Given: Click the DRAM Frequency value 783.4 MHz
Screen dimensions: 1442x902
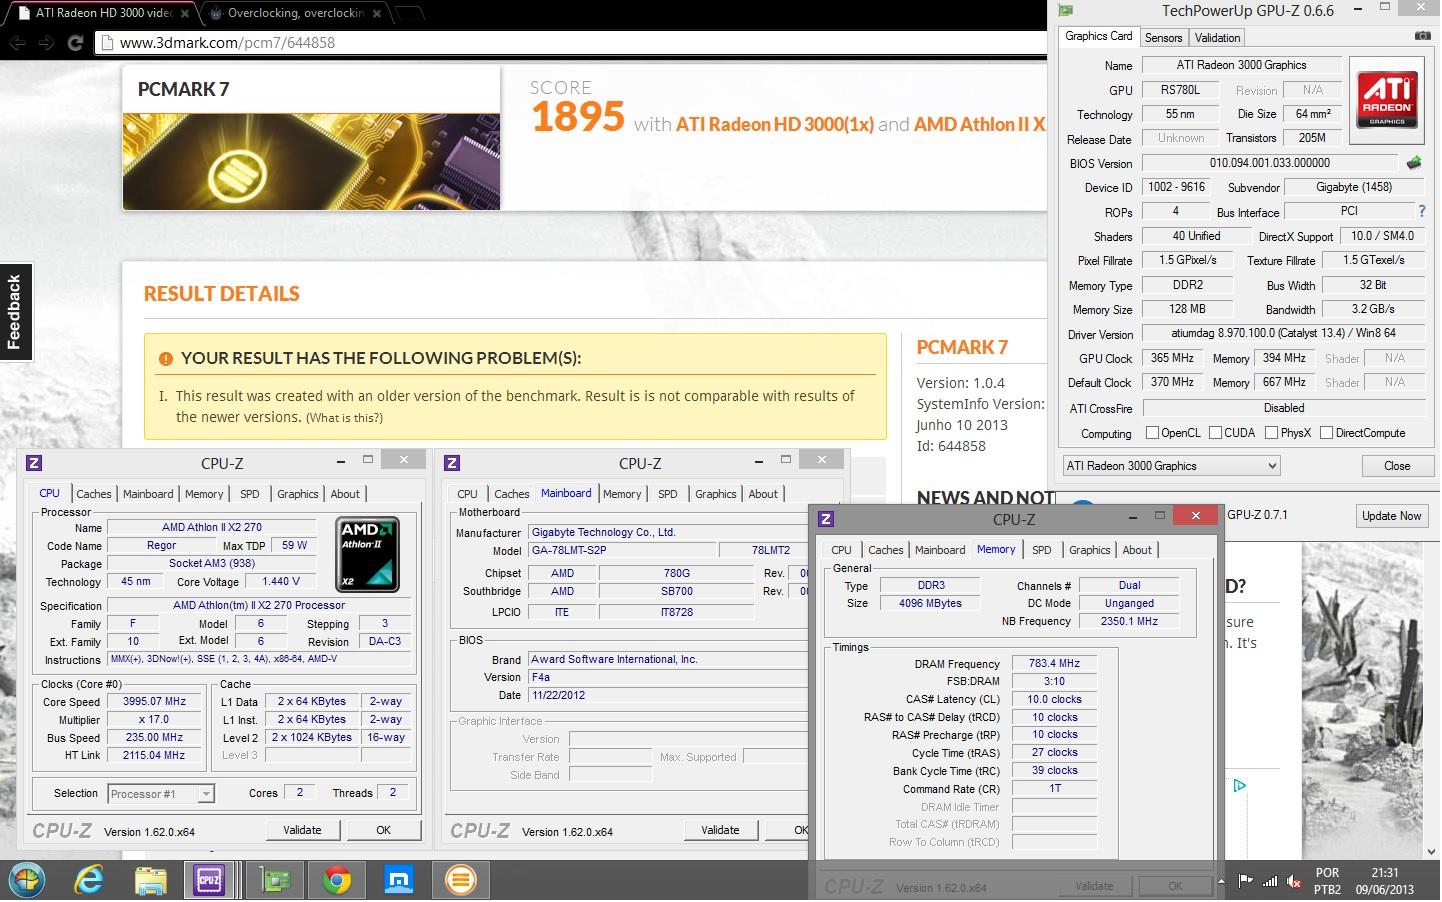Looking at the screenshot, I should click(1054, 664).
